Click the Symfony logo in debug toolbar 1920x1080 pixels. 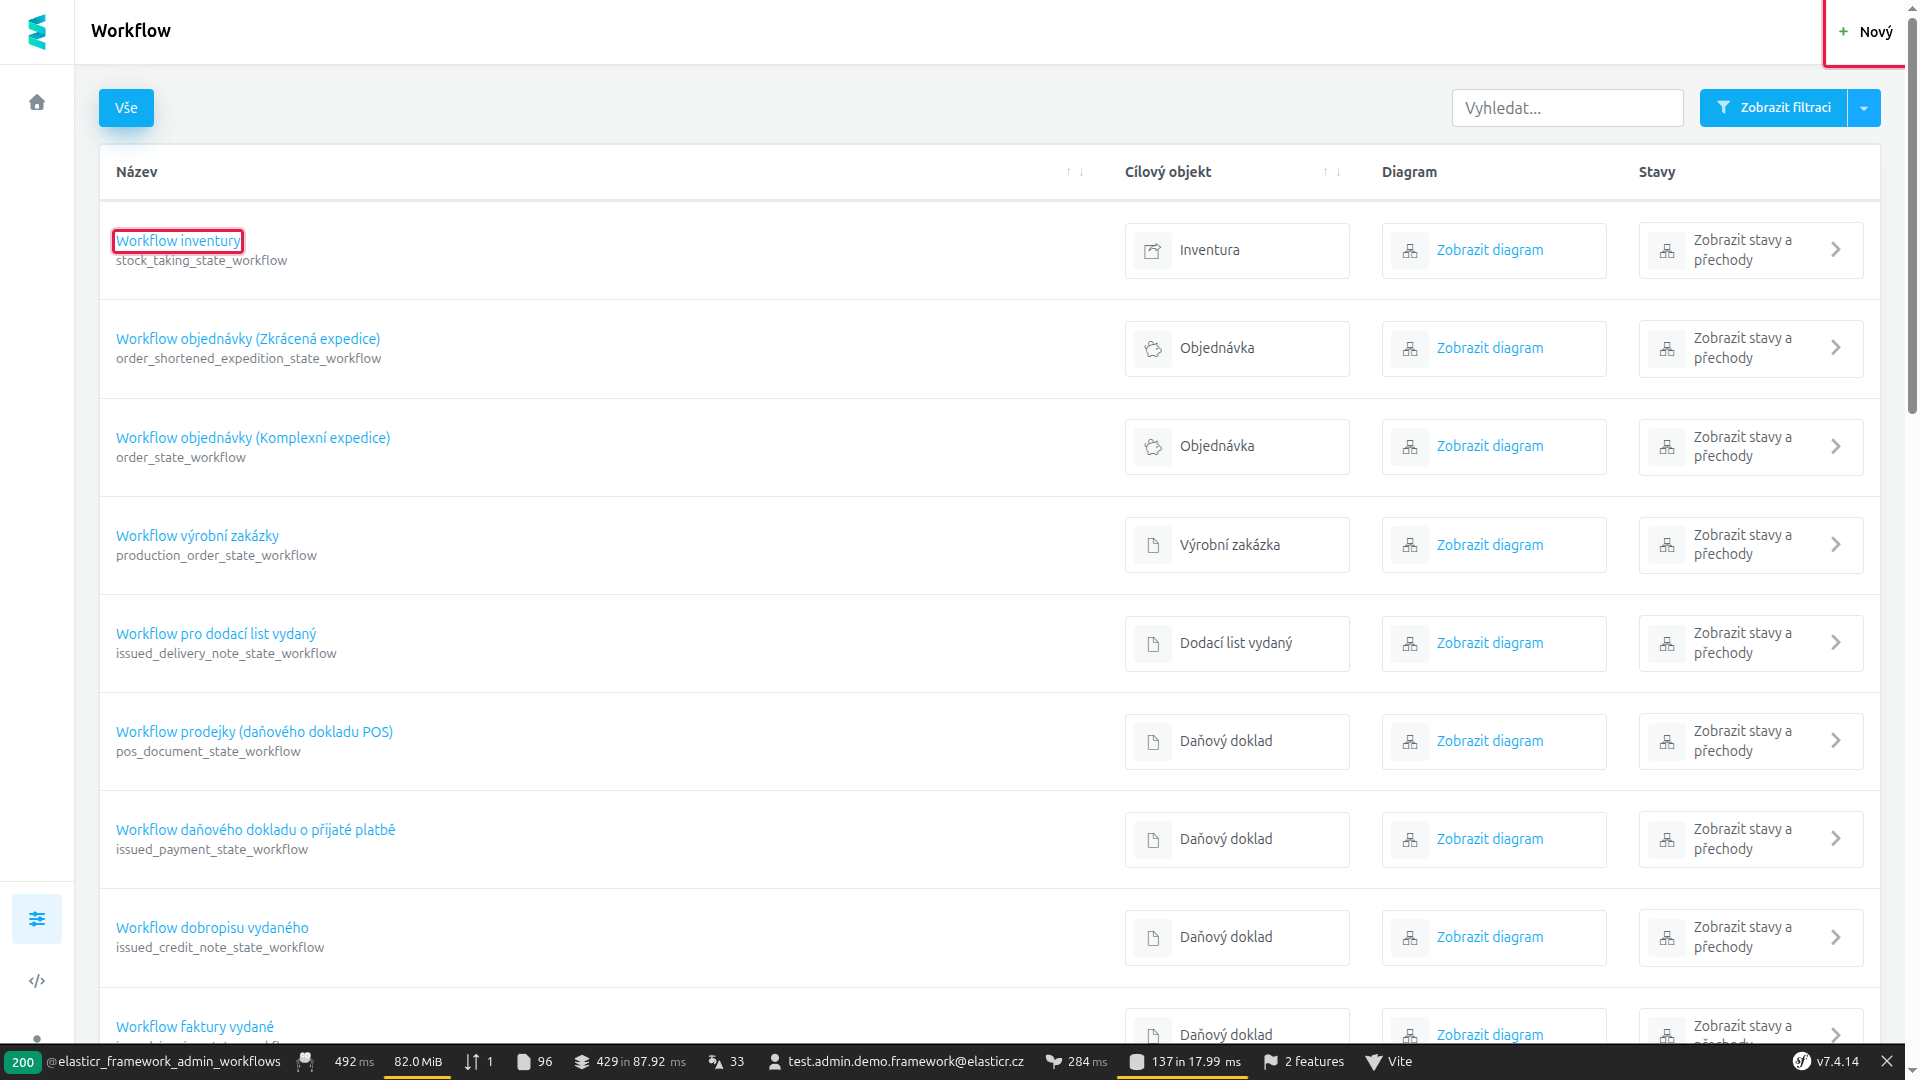click(x=1802, y=1061)
